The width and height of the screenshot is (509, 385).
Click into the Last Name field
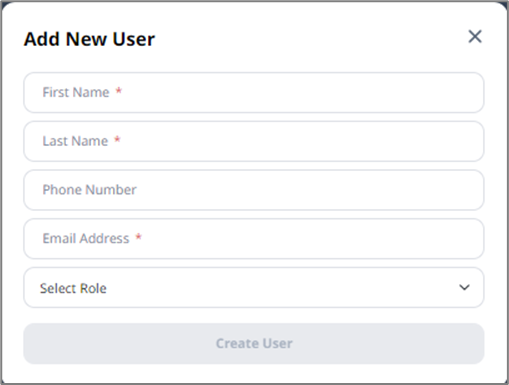[254, 141]
